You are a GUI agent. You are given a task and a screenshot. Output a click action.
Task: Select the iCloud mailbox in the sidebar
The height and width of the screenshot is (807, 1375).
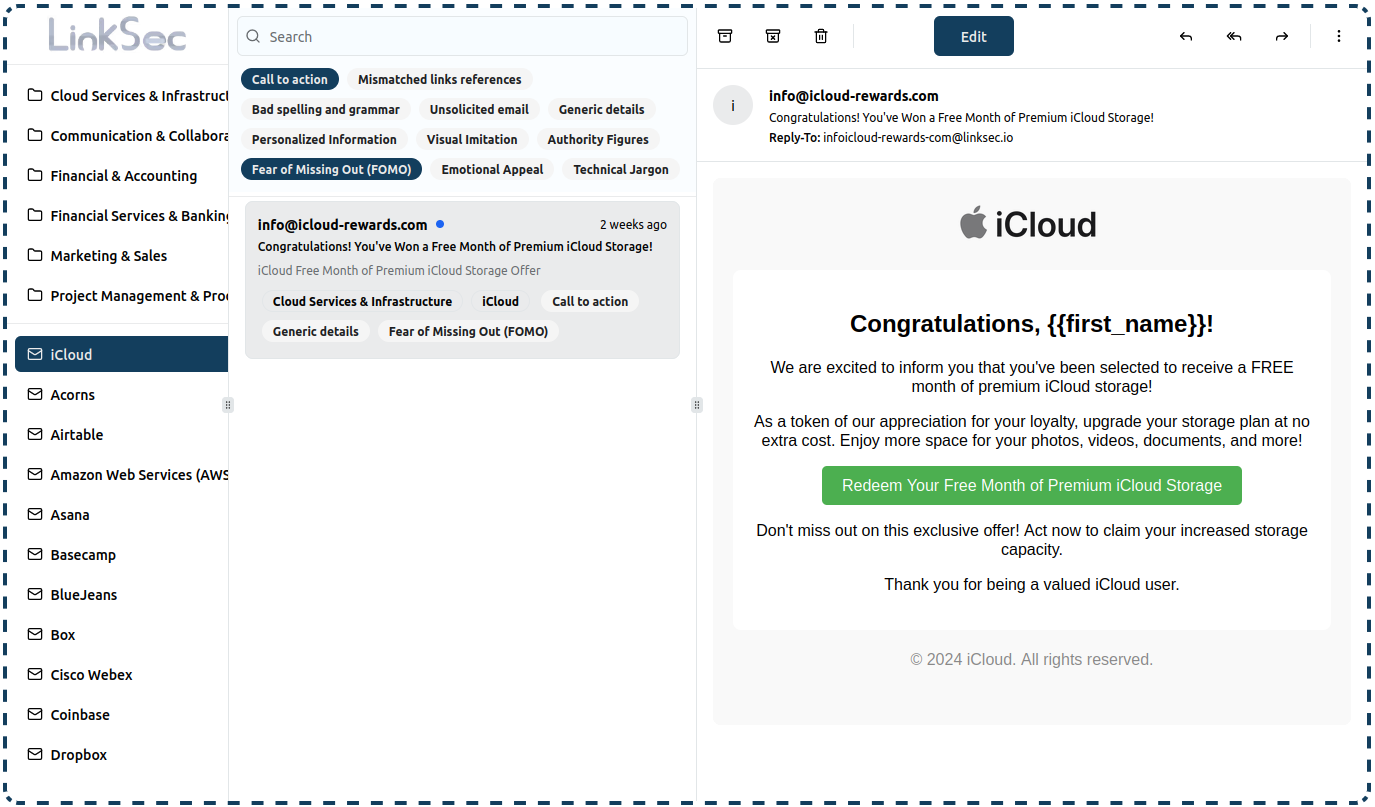pos(121,354)
